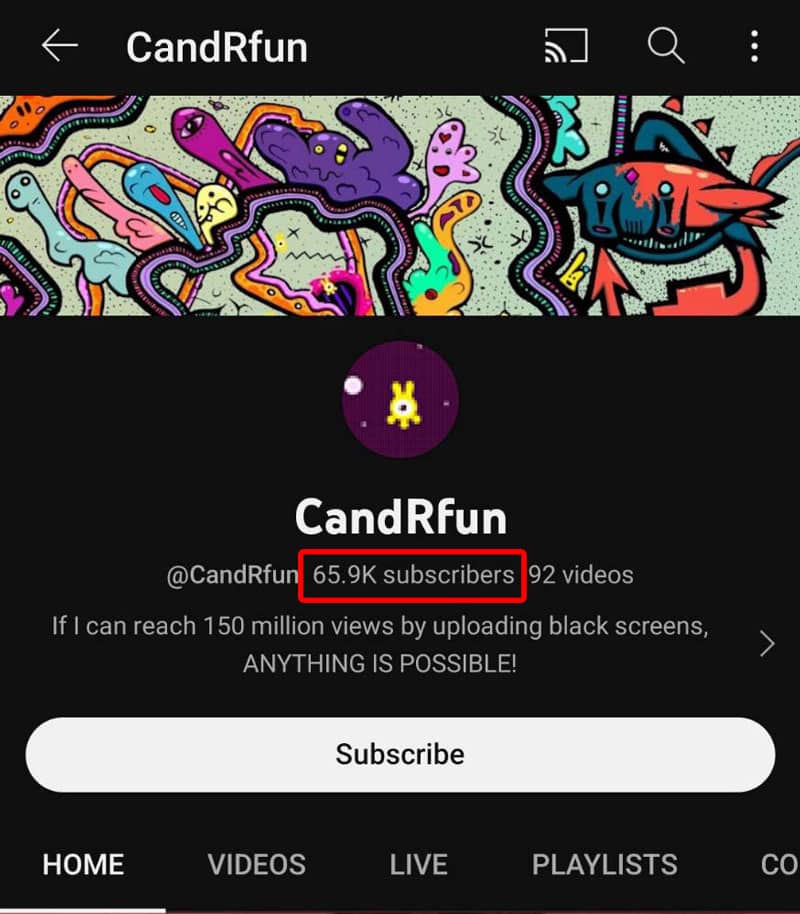800x914 pixels.
Task: Open the partially visible CO tab
Action: tap(780, 864)
